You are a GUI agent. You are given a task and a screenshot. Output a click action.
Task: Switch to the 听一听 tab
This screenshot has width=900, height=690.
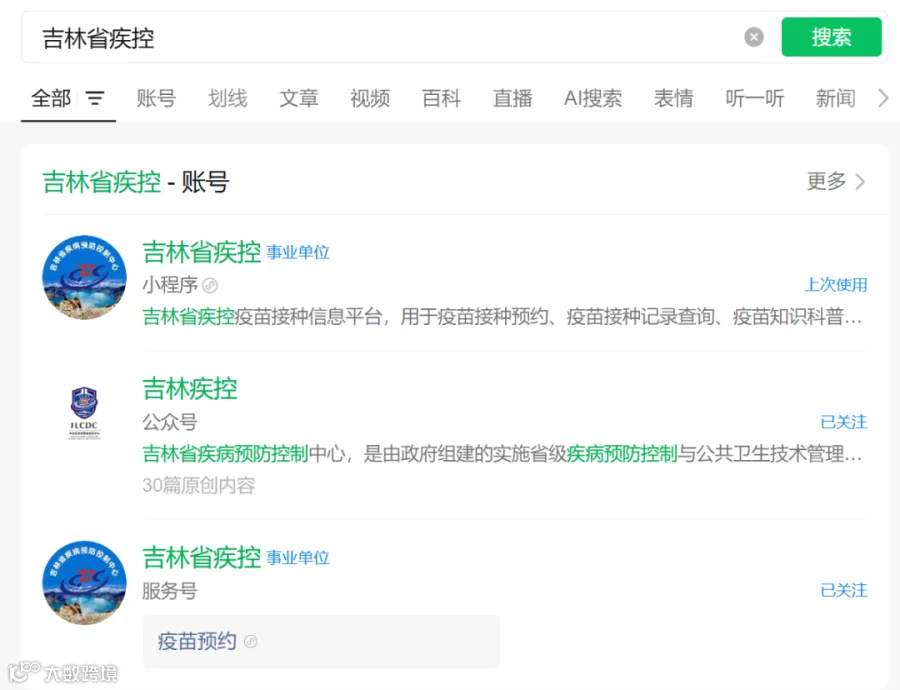pyautogui.click(x=755, y=98)
